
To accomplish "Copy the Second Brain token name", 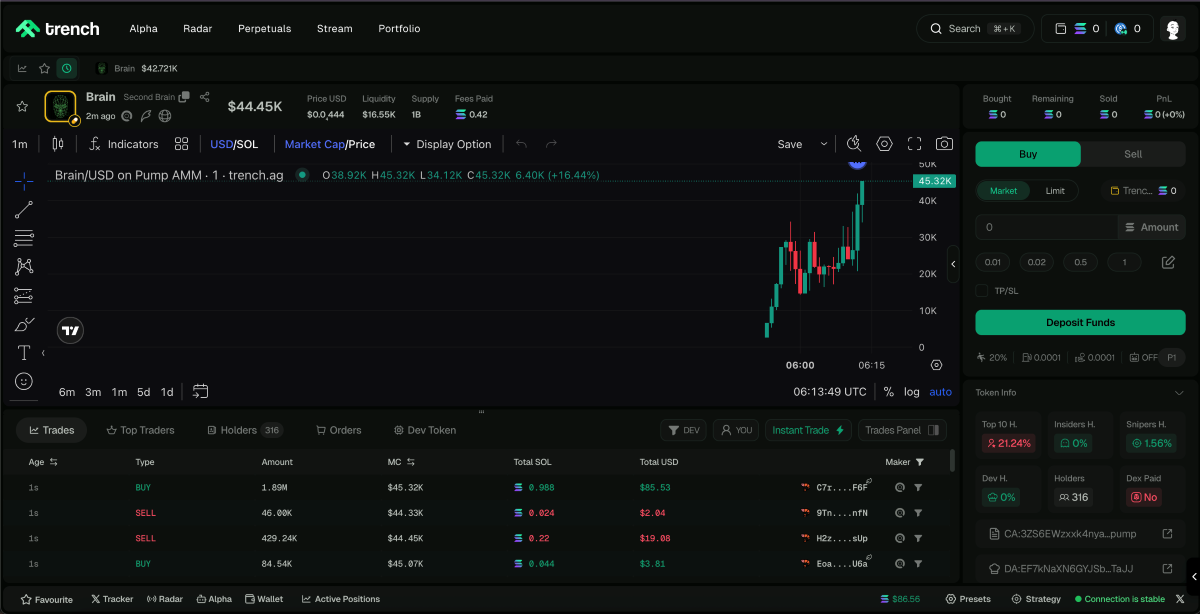I will point(184,97).
